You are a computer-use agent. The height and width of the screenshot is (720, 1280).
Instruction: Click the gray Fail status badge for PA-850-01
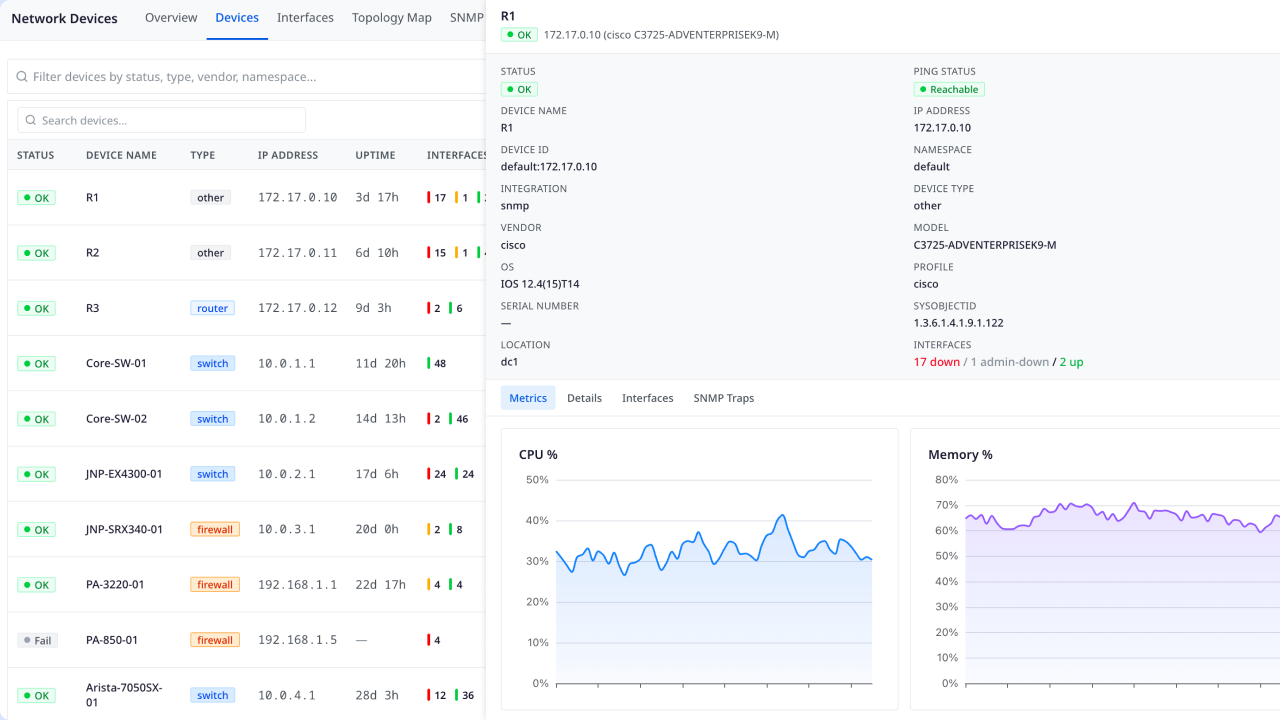pyautogui.click(x=37, y=640)
